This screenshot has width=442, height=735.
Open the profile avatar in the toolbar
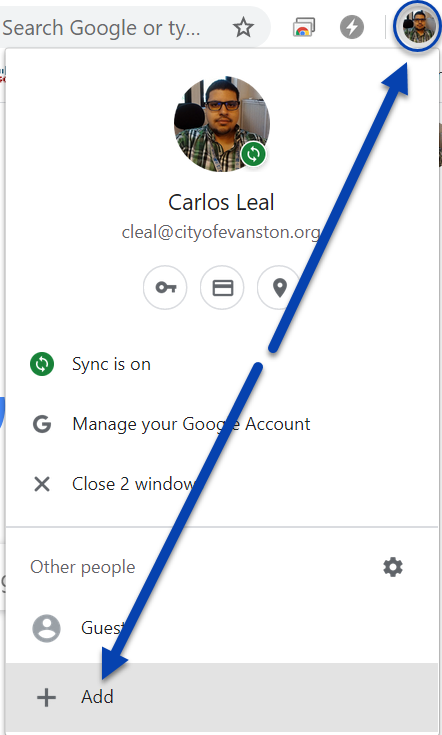(418, 26)
